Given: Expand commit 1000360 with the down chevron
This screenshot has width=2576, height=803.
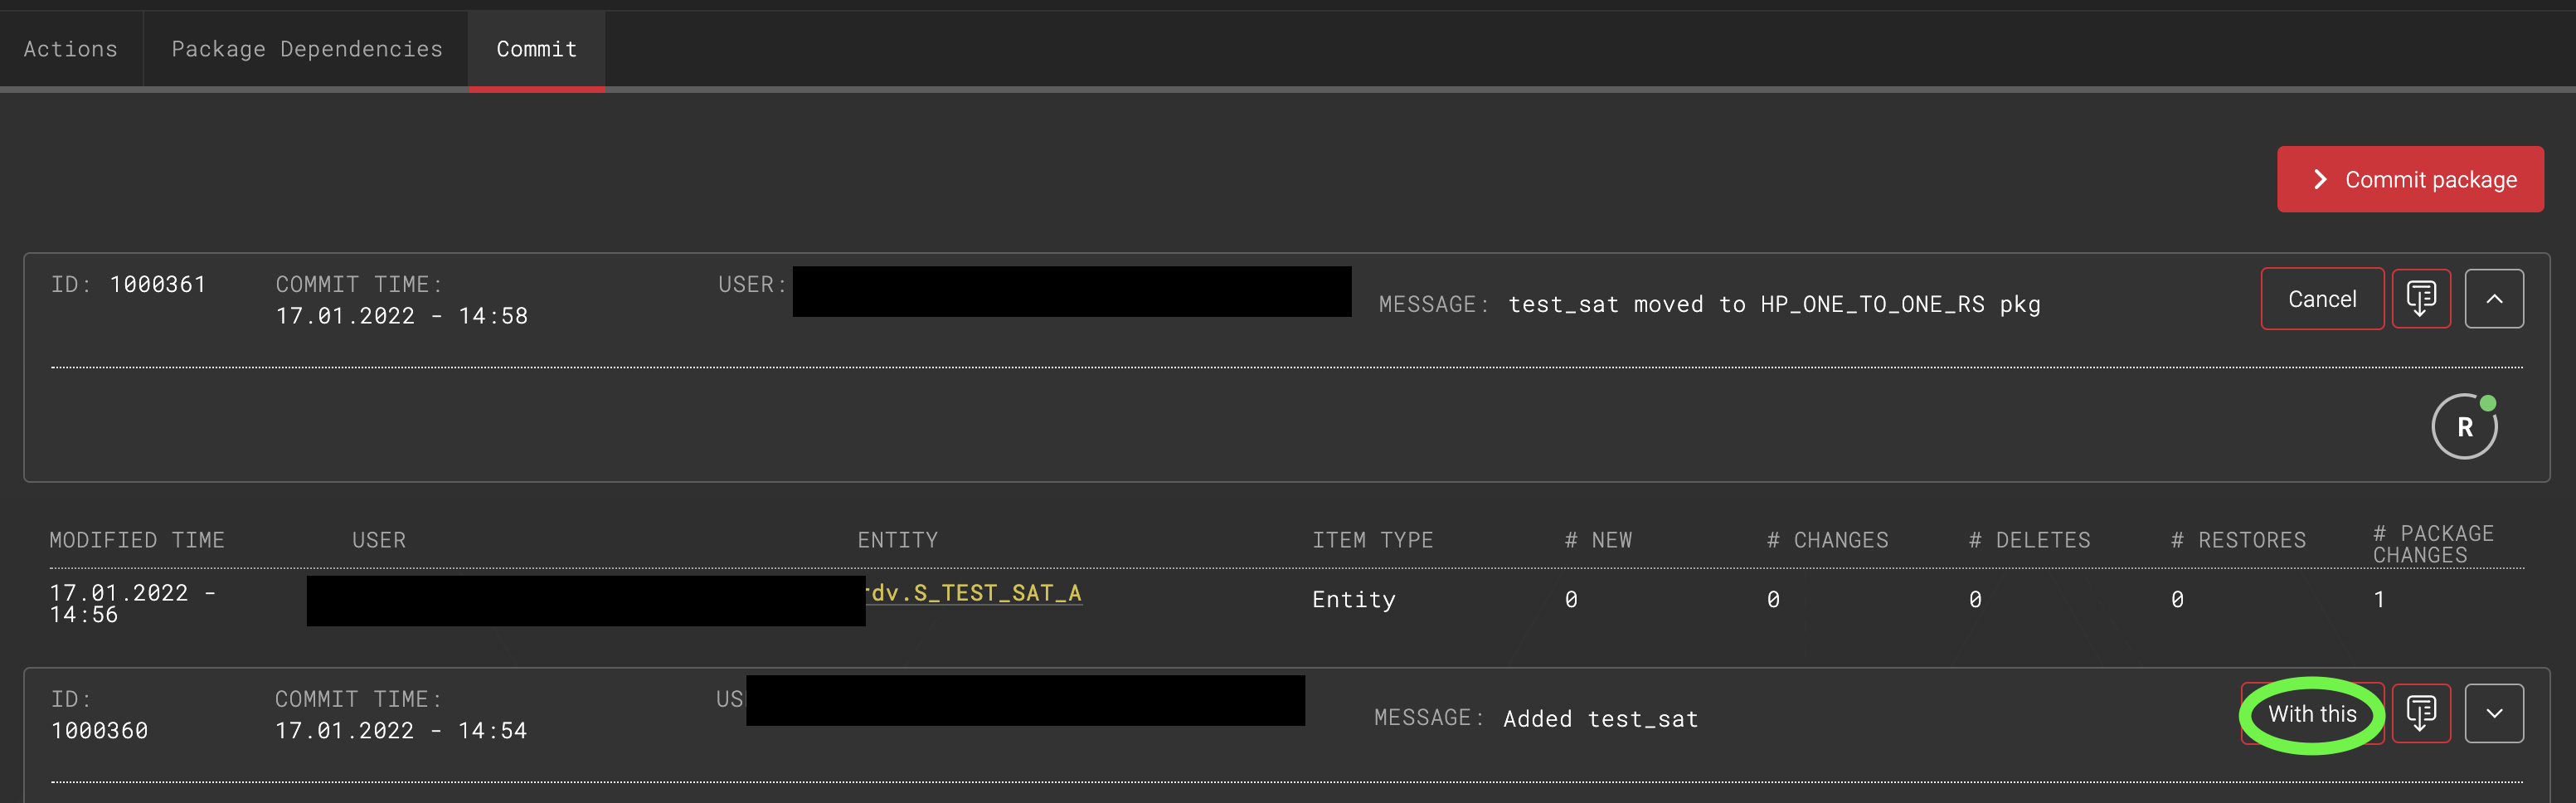Looking at the screenshot, I should pos(2494,713).
